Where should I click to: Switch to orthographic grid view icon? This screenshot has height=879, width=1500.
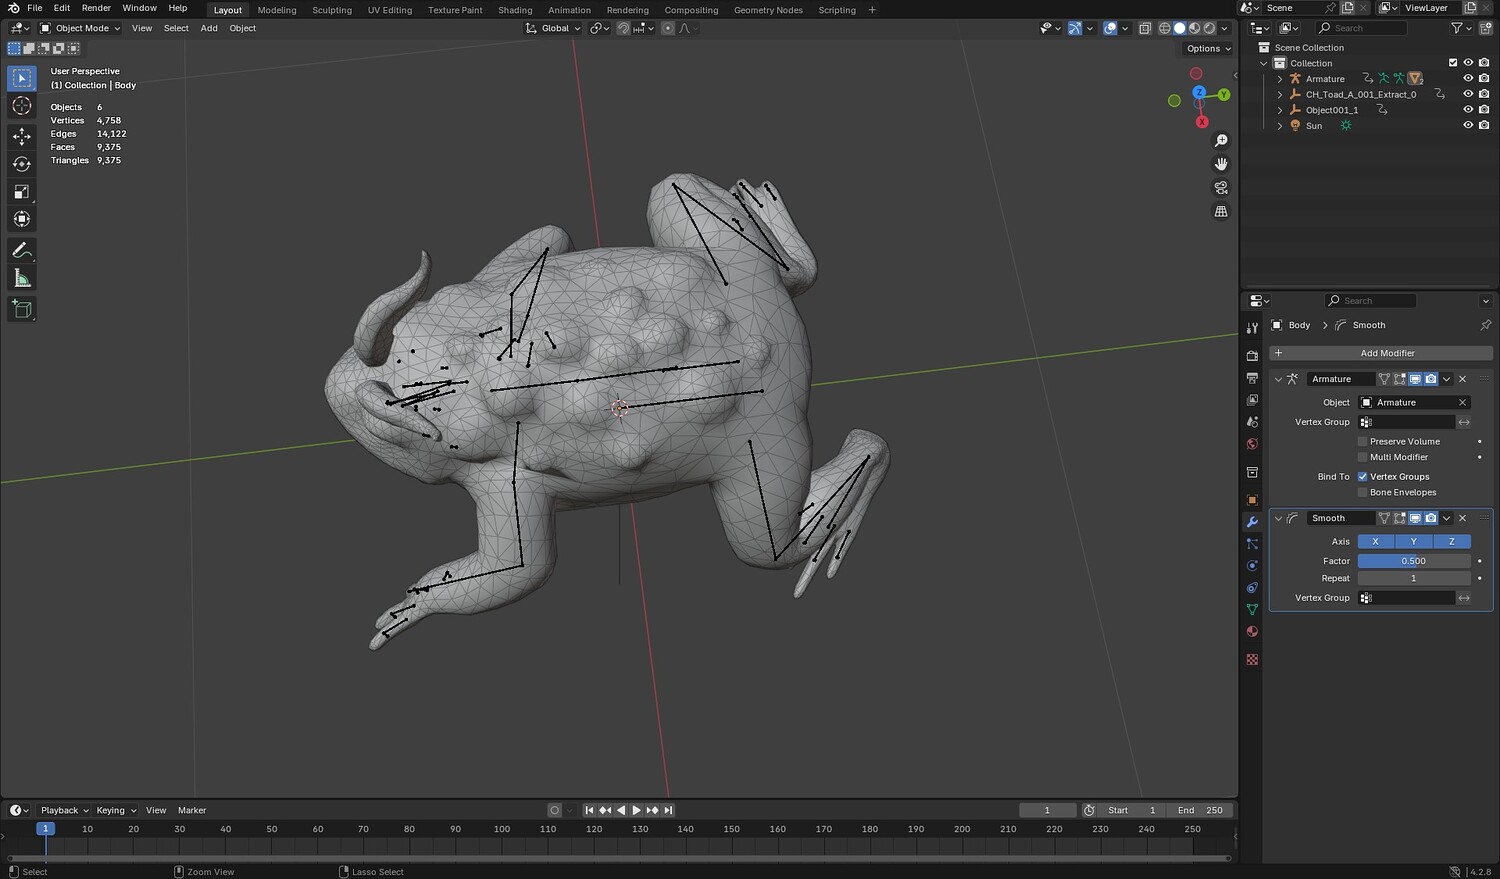click(x=1221, y=212)
